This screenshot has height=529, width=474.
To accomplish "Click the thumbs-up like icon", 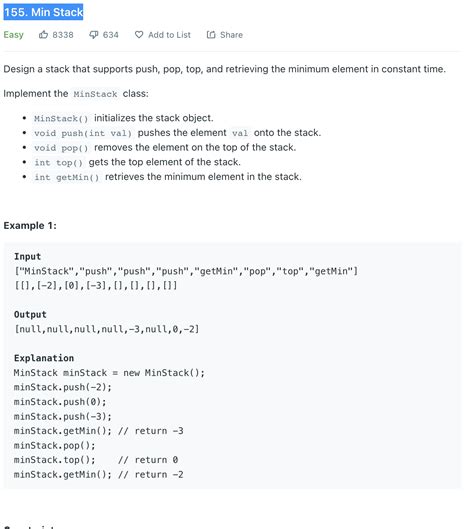I will pyautogui.click(x=43, y=34).
